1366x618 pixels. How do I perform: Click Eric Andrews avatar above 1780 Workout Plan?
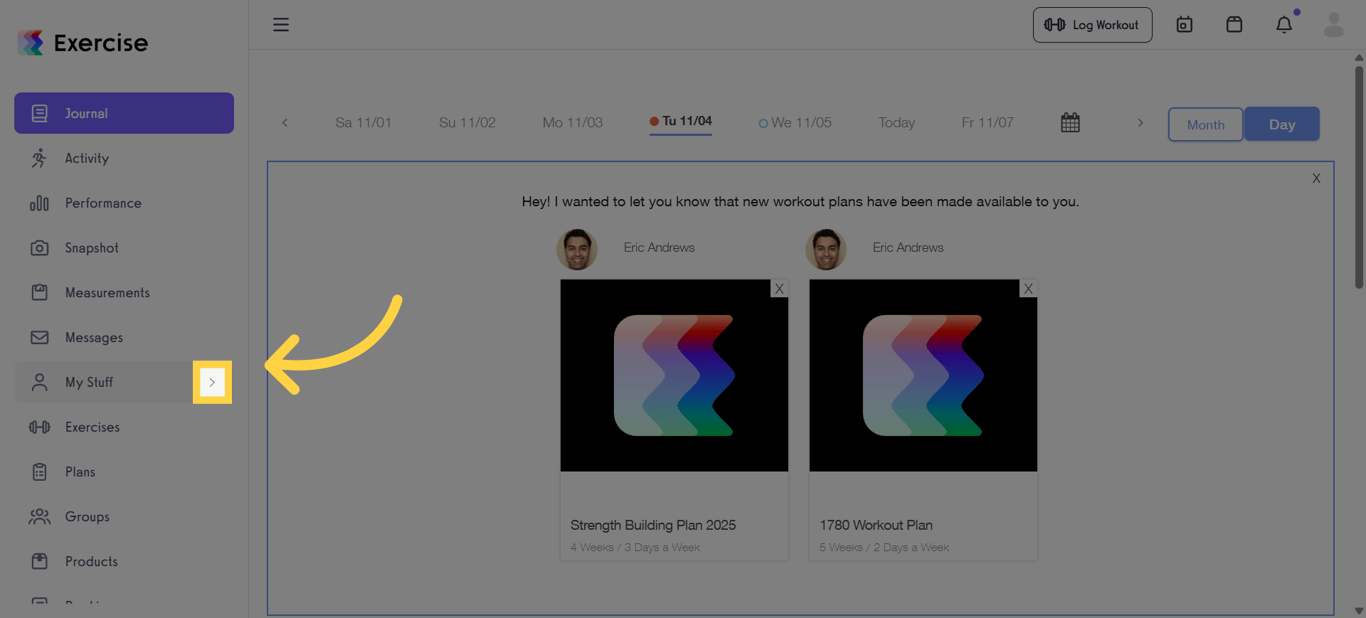[826, 249]
